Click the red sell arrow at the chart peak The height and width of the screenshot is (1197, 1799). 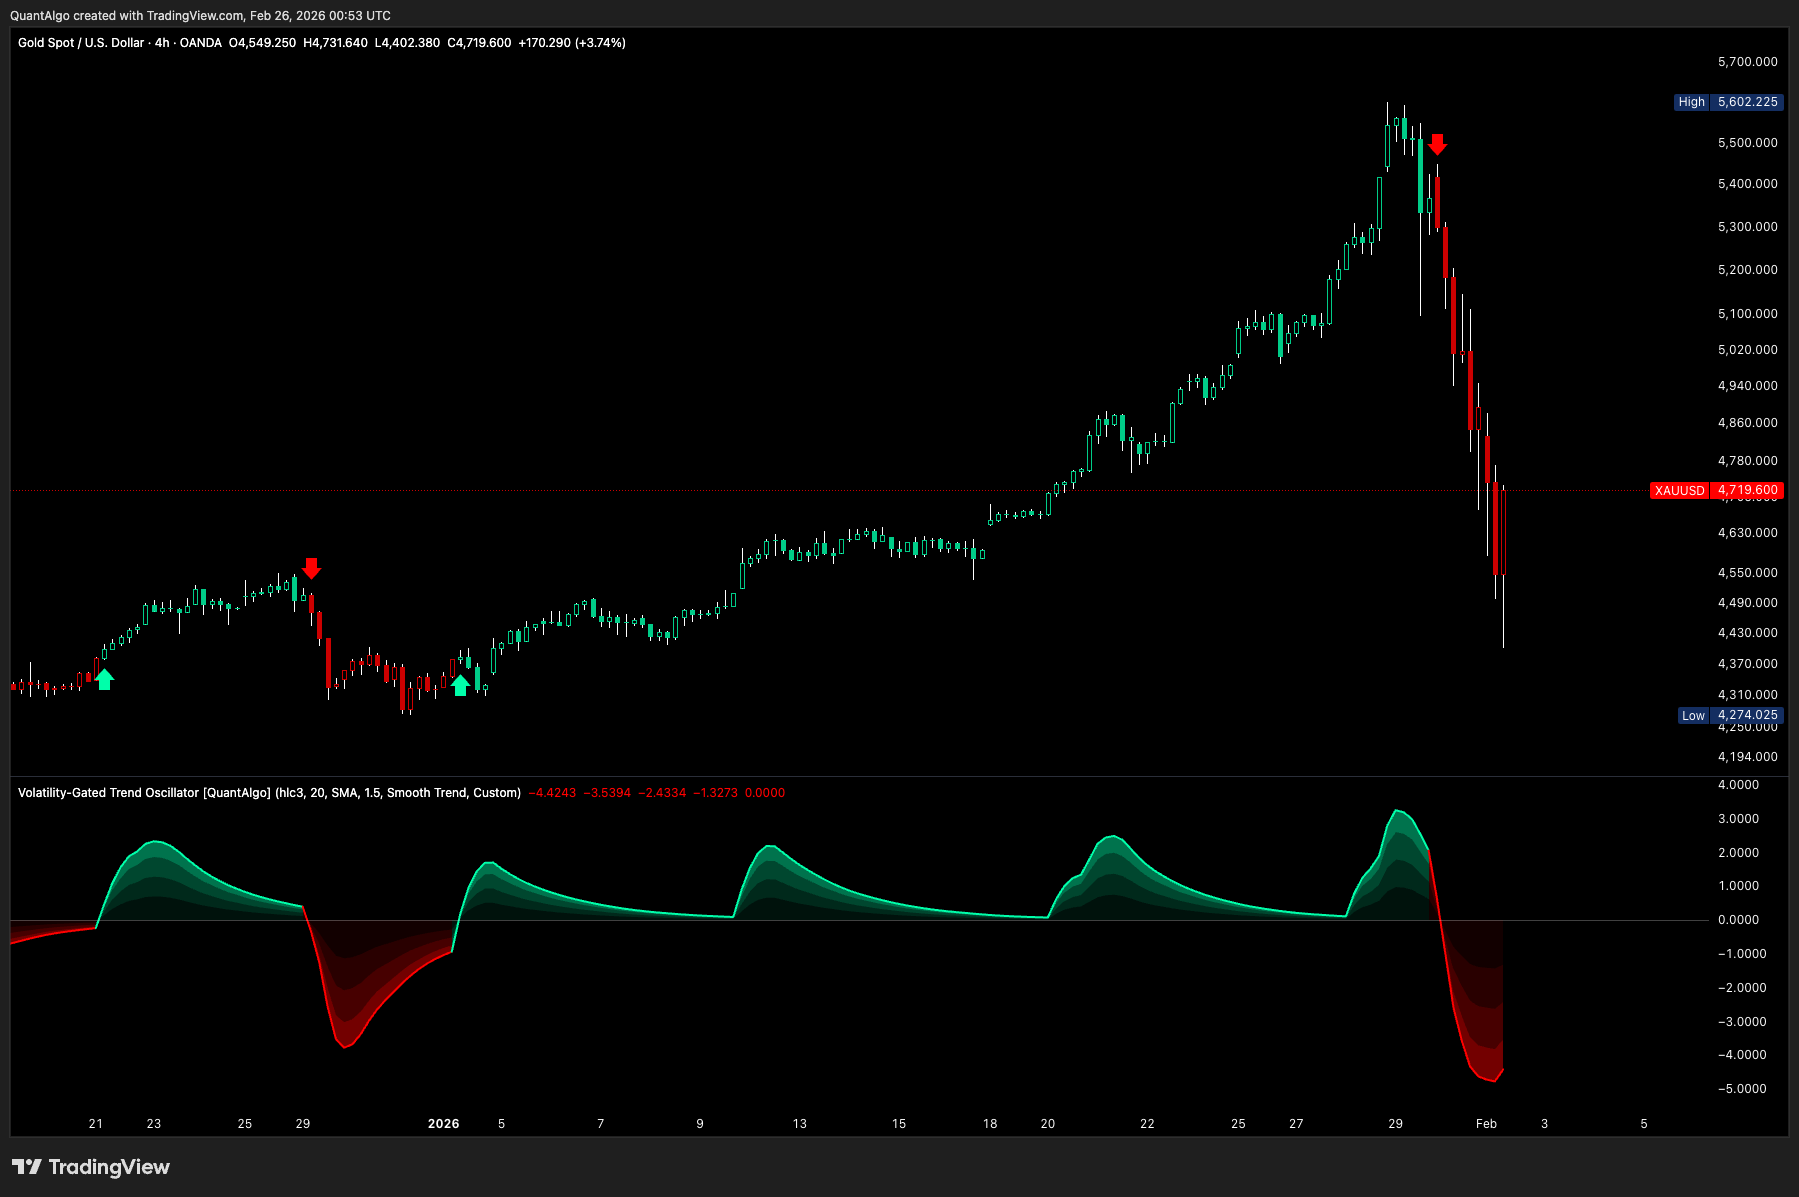[x=1437, y=145]
